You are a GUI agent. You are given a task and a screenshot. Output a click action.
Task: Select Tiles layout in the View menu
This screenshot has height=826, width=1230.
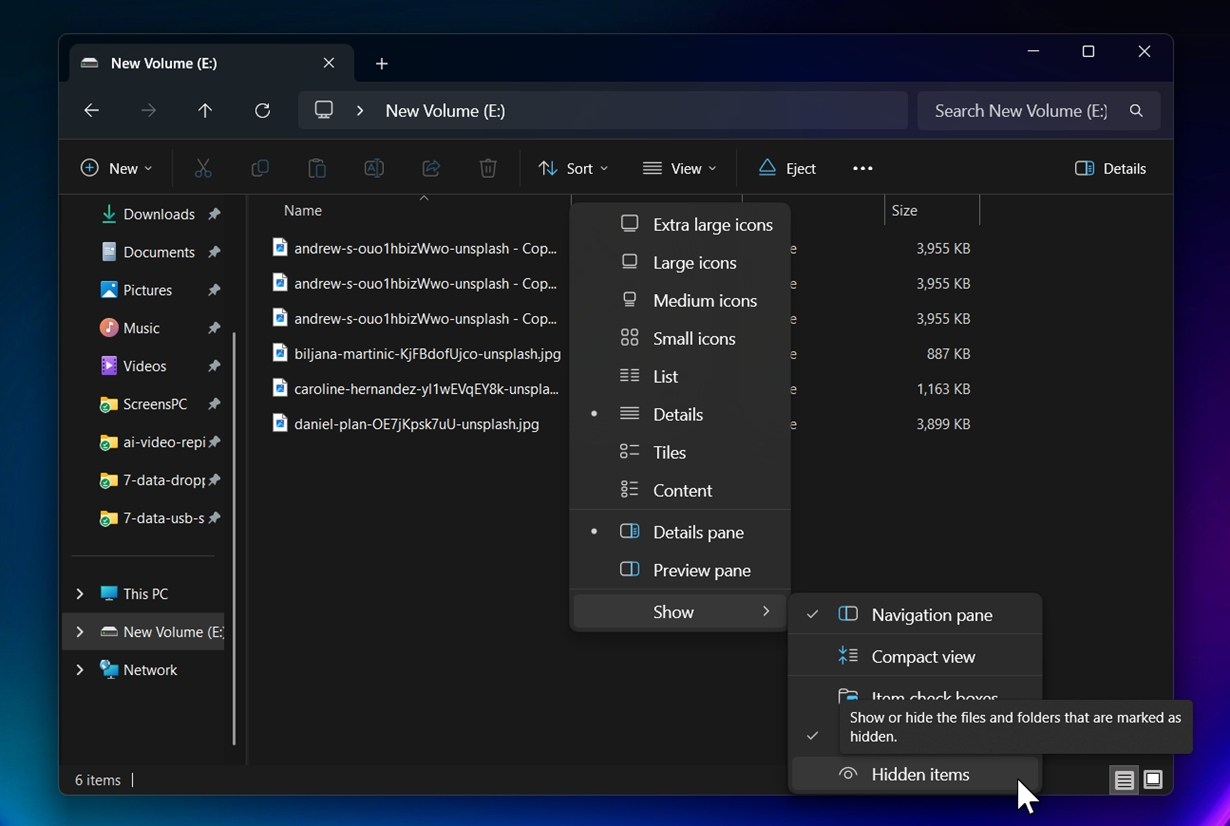[669, 453]
